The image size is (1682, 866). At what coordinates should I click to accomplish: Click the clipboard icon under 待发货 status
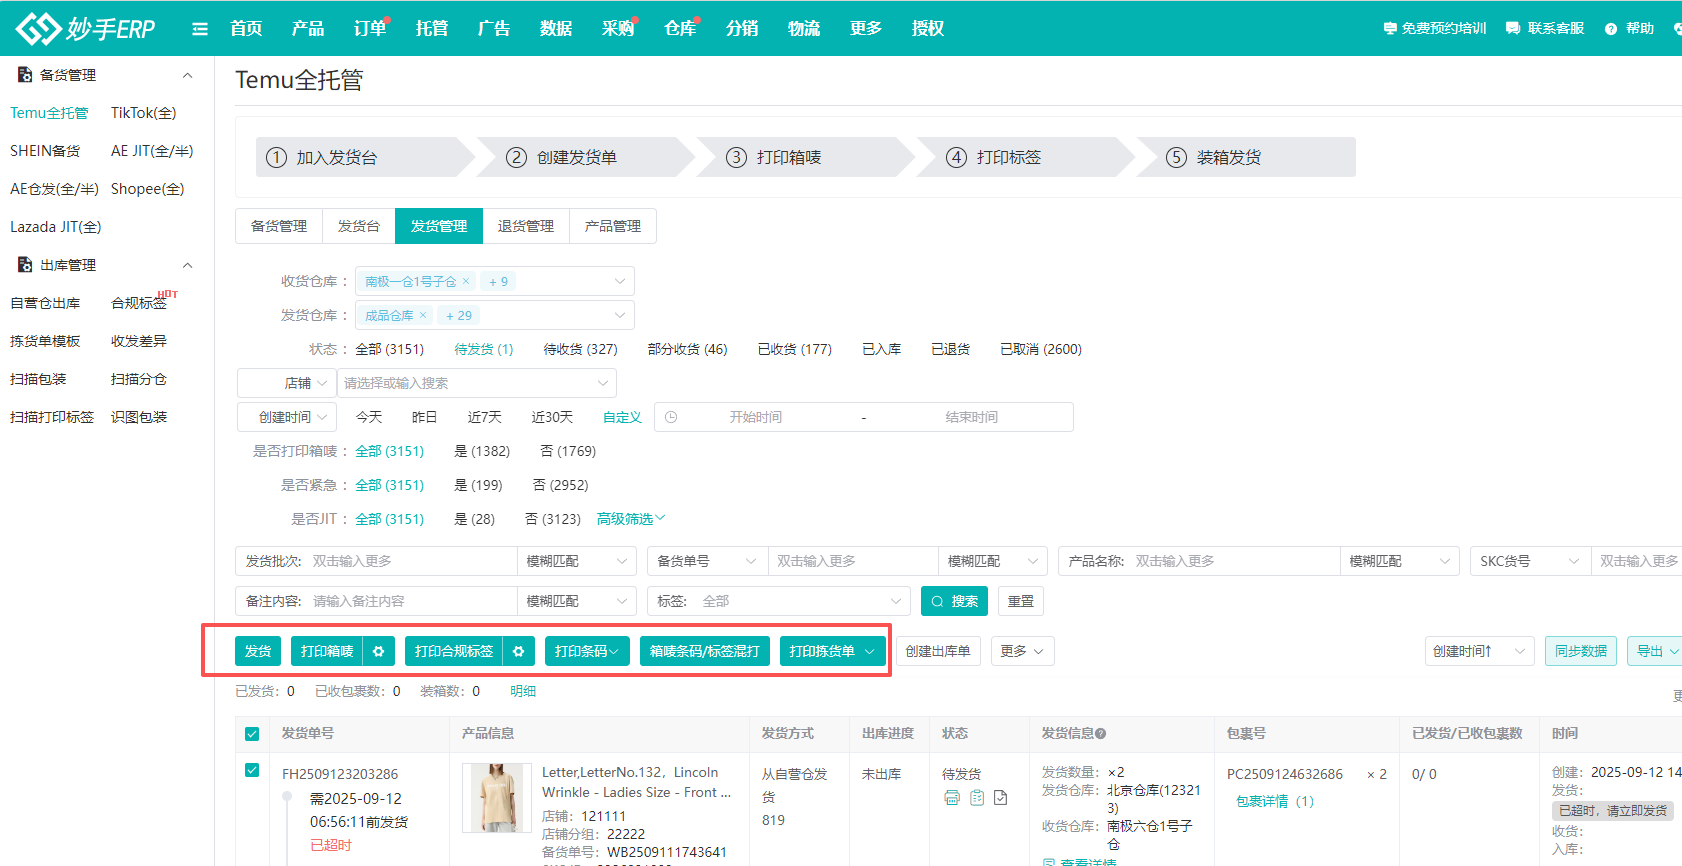(x=977, y=797)
